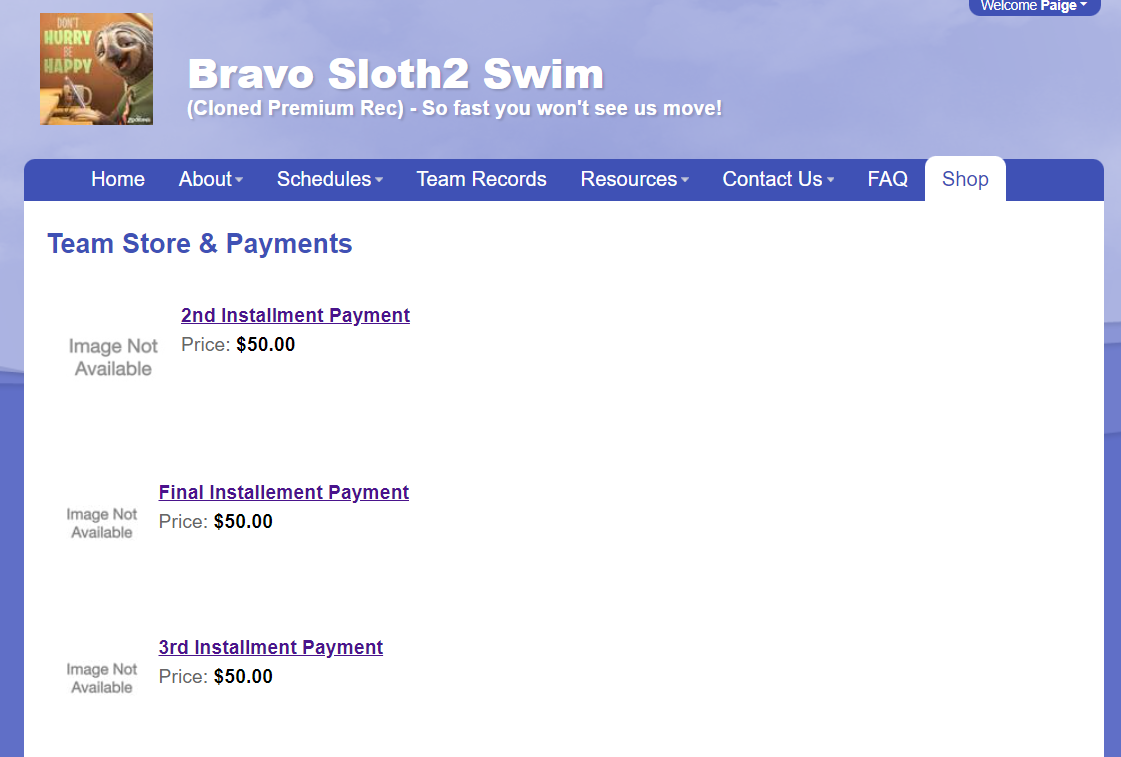This screenshot has height=757, width=1121.
Task: Expand the Resources menu
Action: tap(634, 179)
